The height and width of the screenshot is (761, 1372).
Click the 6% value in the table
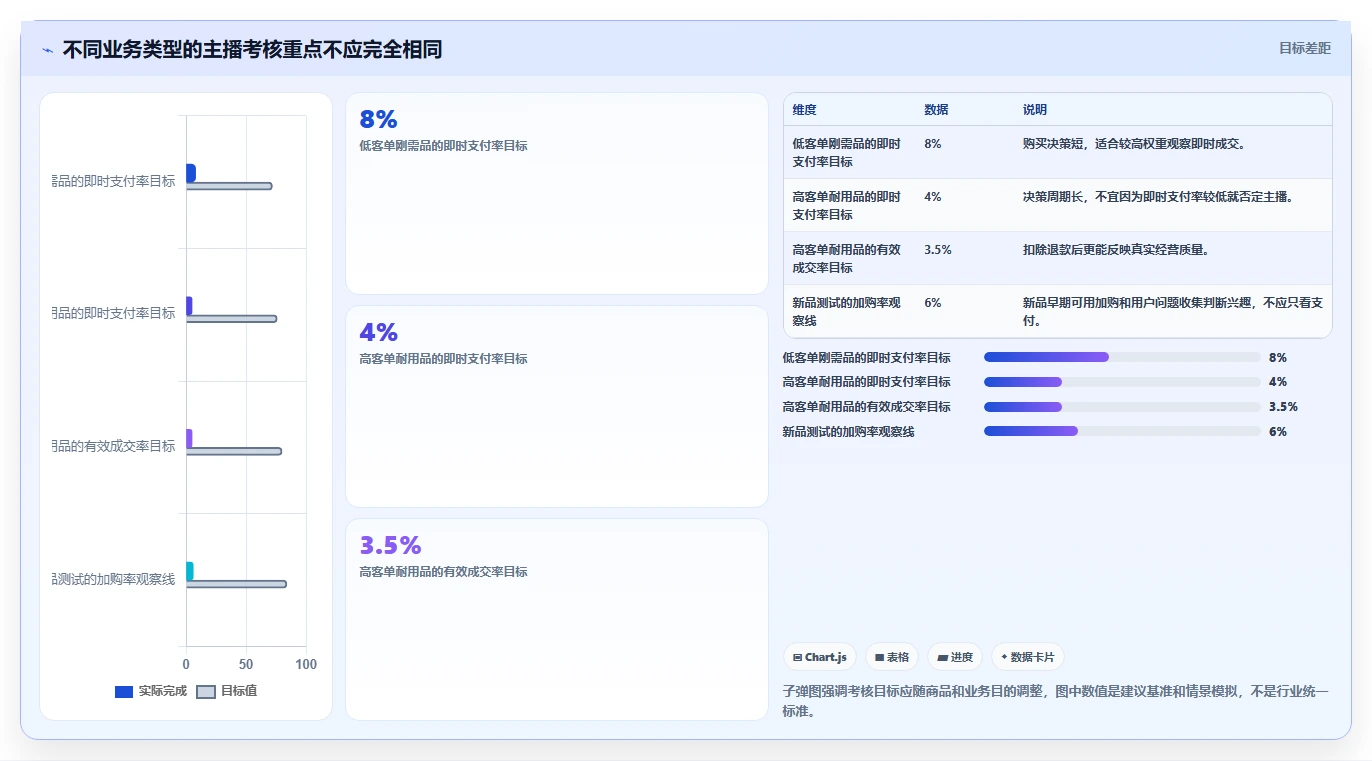pyautogui.click(x=933, y=303)
